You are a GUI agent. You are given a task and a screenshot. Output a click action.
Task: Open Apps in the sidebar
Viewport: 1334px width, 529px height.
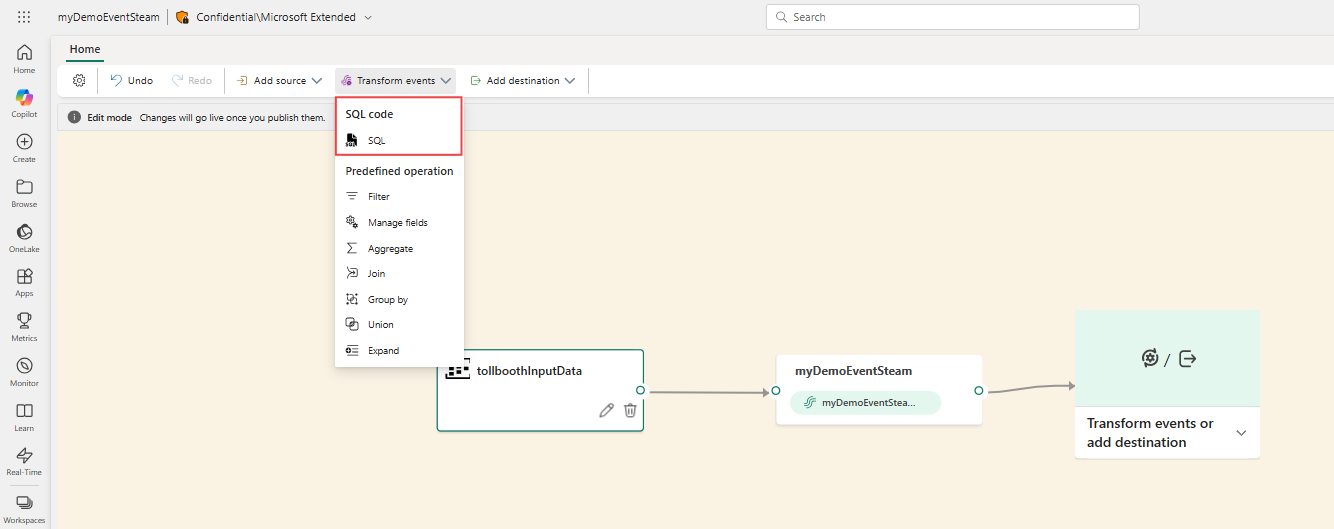[24, 282]
